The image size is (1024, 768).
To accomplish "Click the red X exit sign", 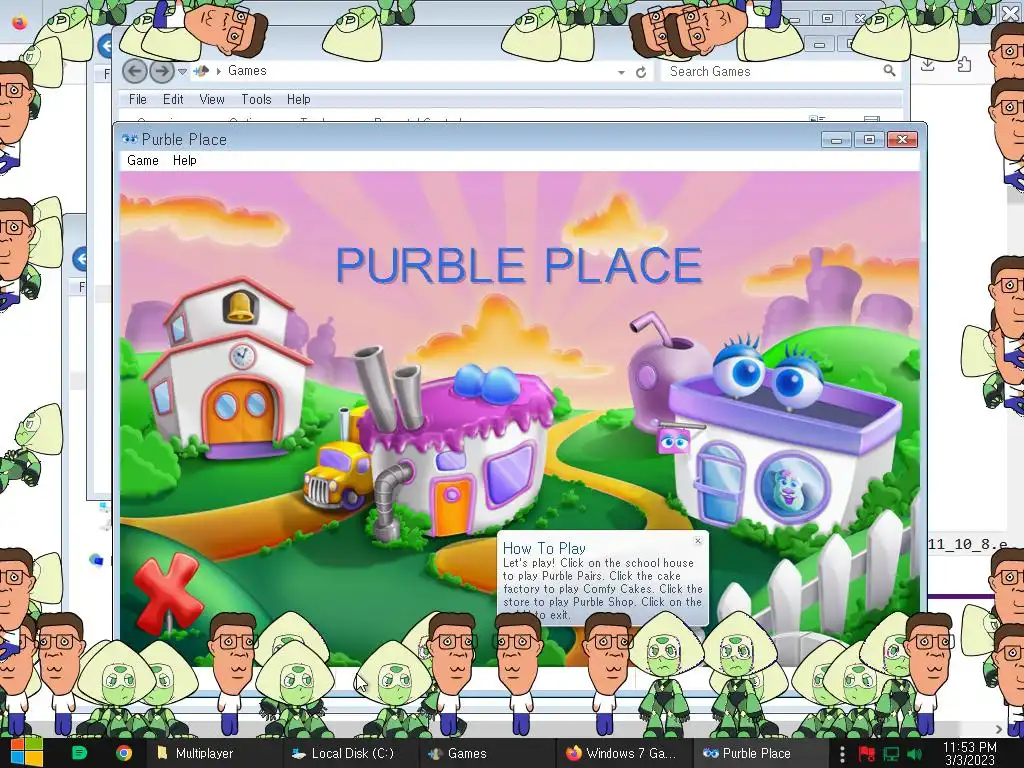I will 168,593.
